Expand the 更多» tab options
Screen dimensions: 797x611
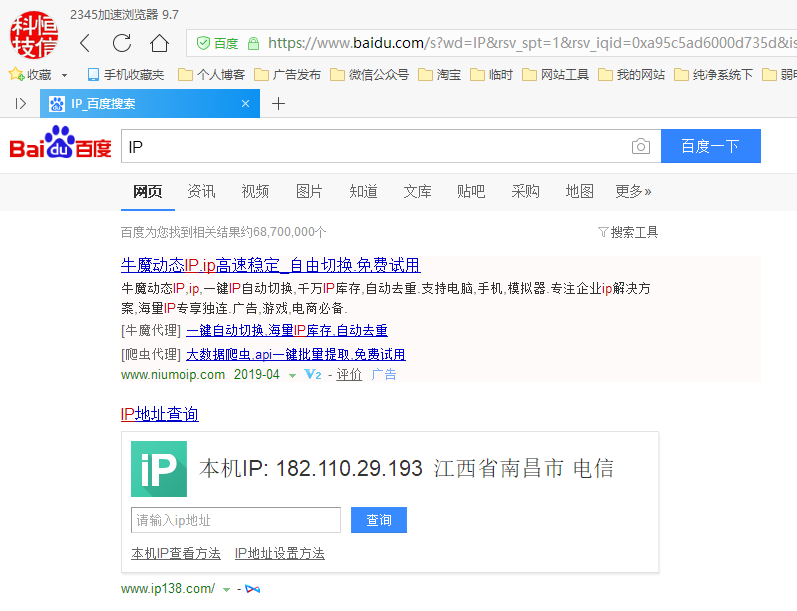click(633, 192)
